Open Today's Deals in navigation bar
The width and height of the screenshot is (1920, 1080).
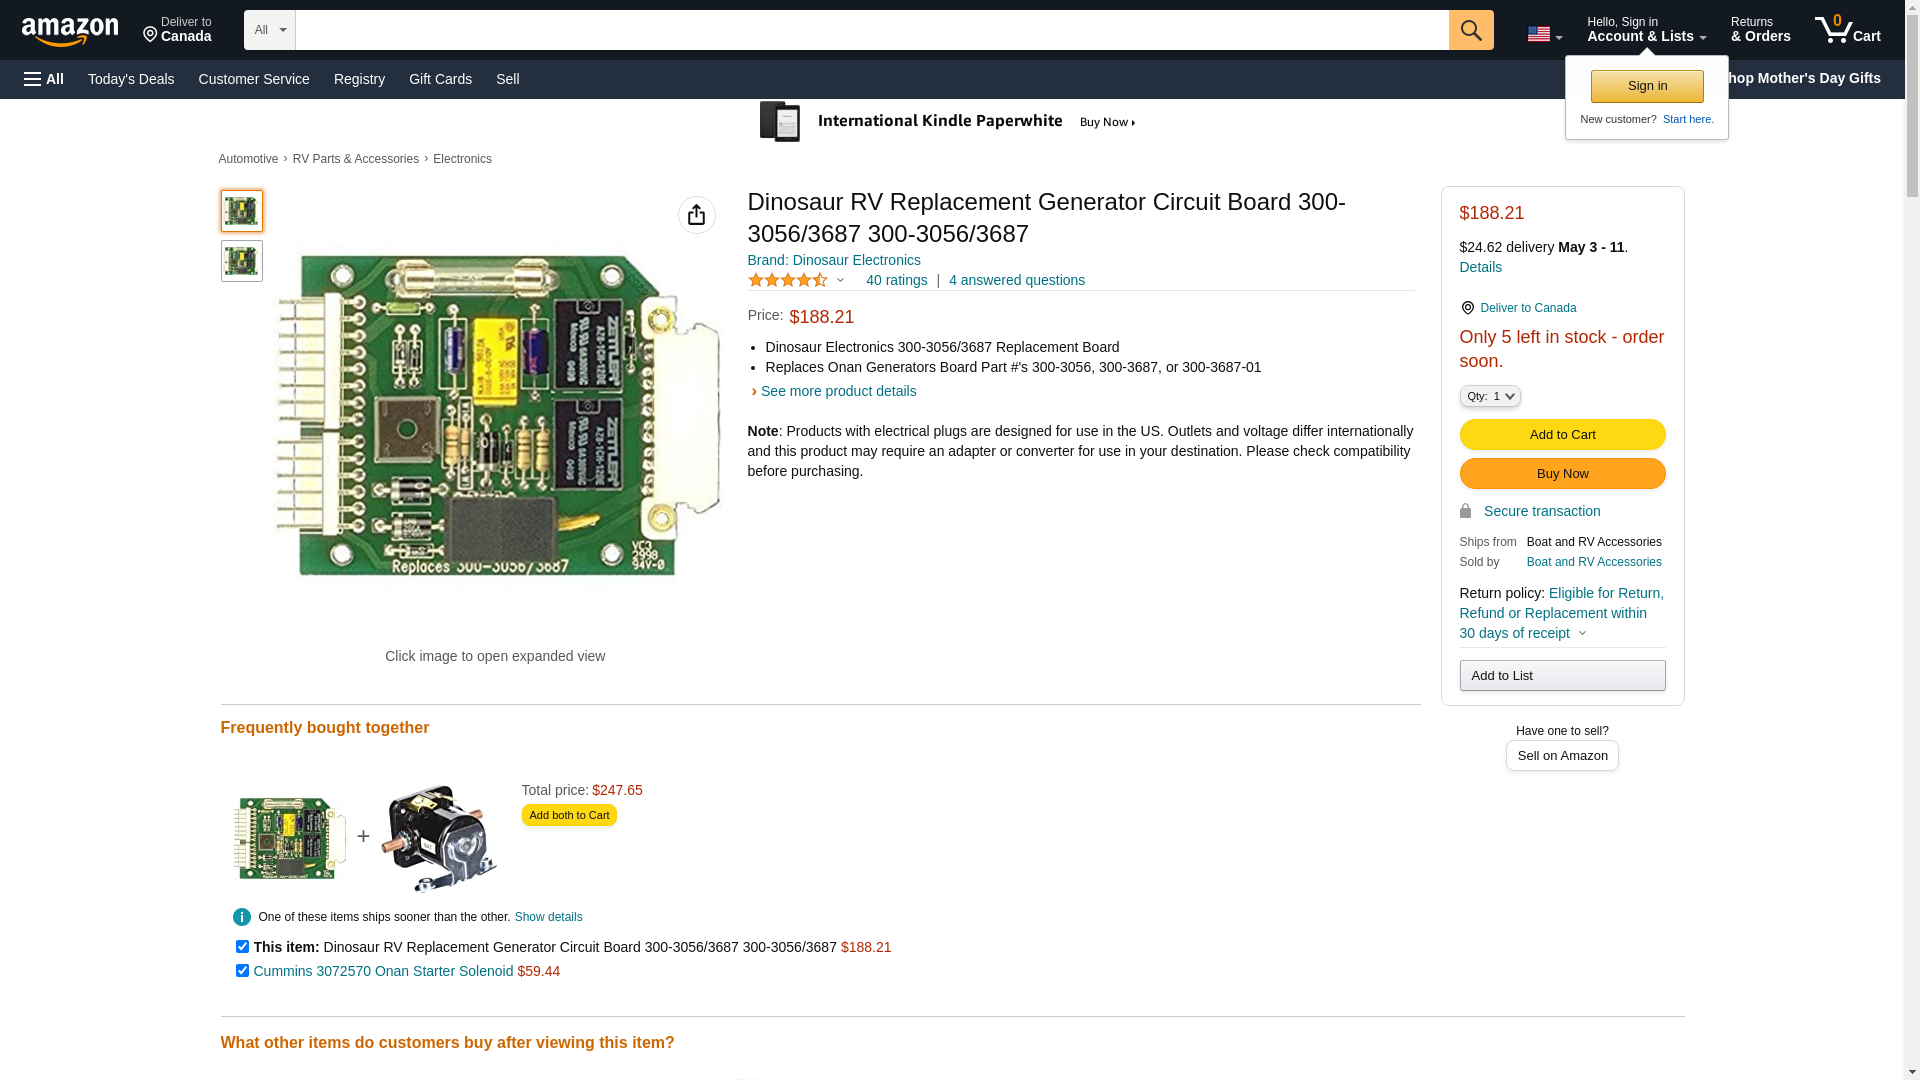click(131, 79)
